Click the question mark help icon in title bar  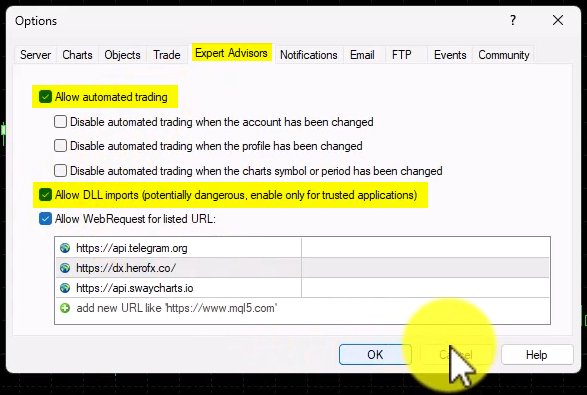click(x=513, y=20)
